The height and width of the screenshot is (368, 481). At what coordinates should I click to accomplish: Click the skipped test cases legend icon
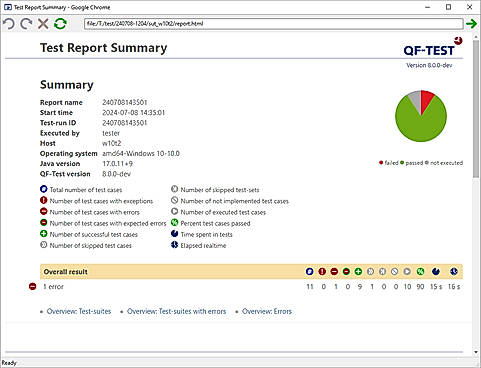point(44,245)
